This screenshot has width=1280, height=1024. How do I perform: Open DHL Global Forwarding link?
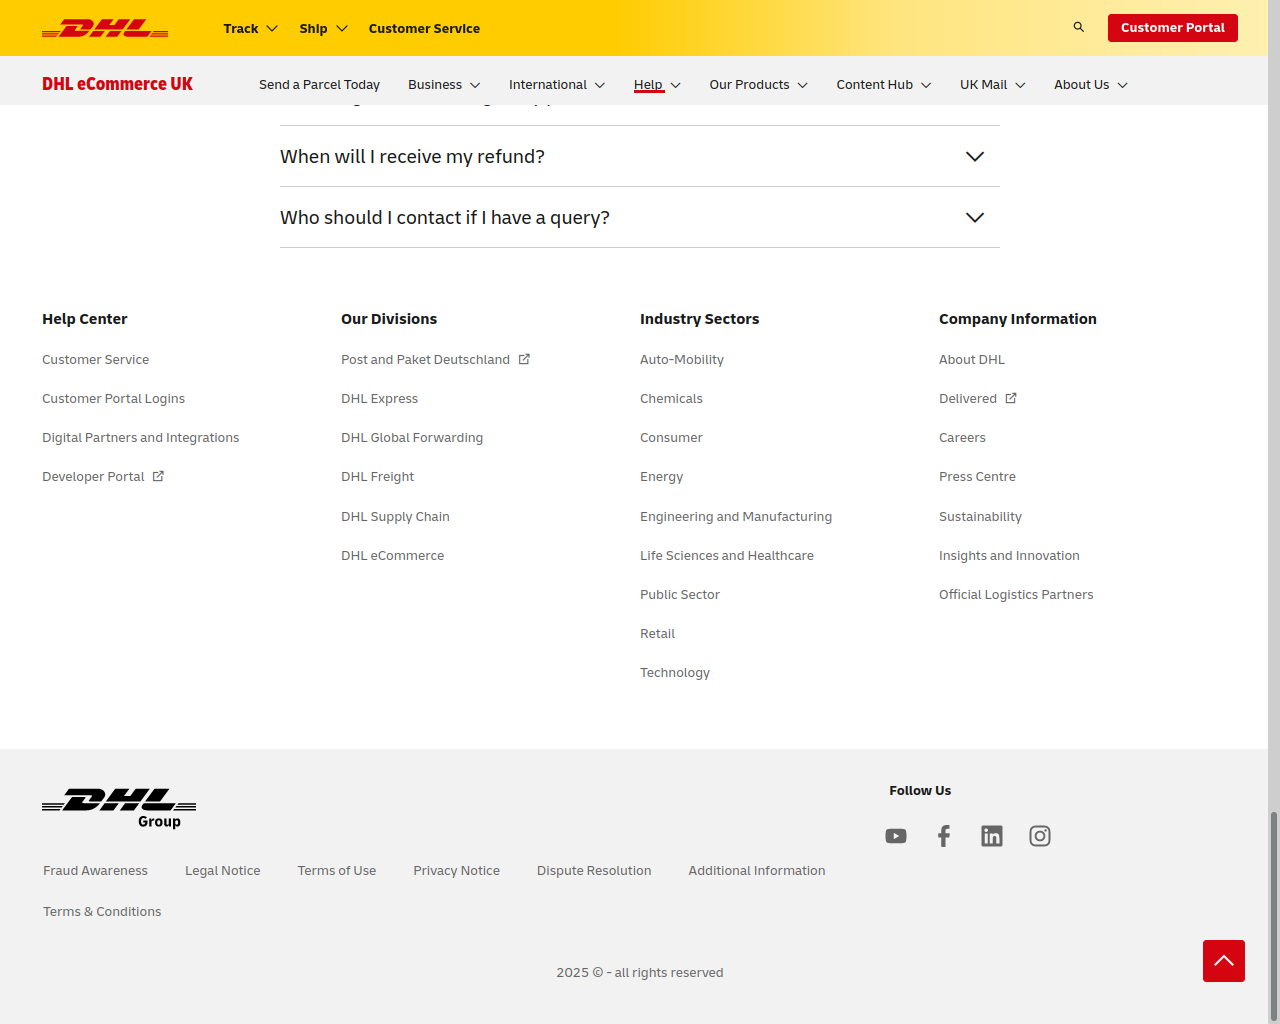tap(412, 437)
